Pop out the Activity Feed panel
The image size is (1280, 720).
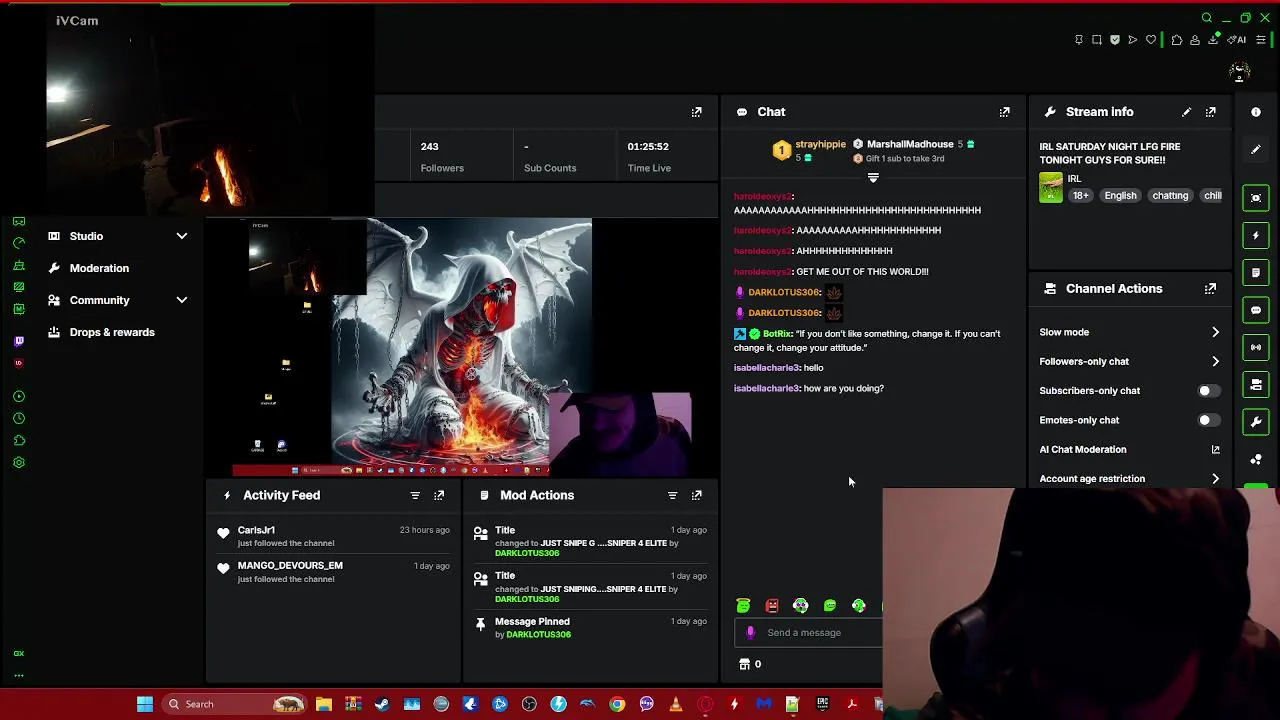pyautogui.click(x=439, y=495)
